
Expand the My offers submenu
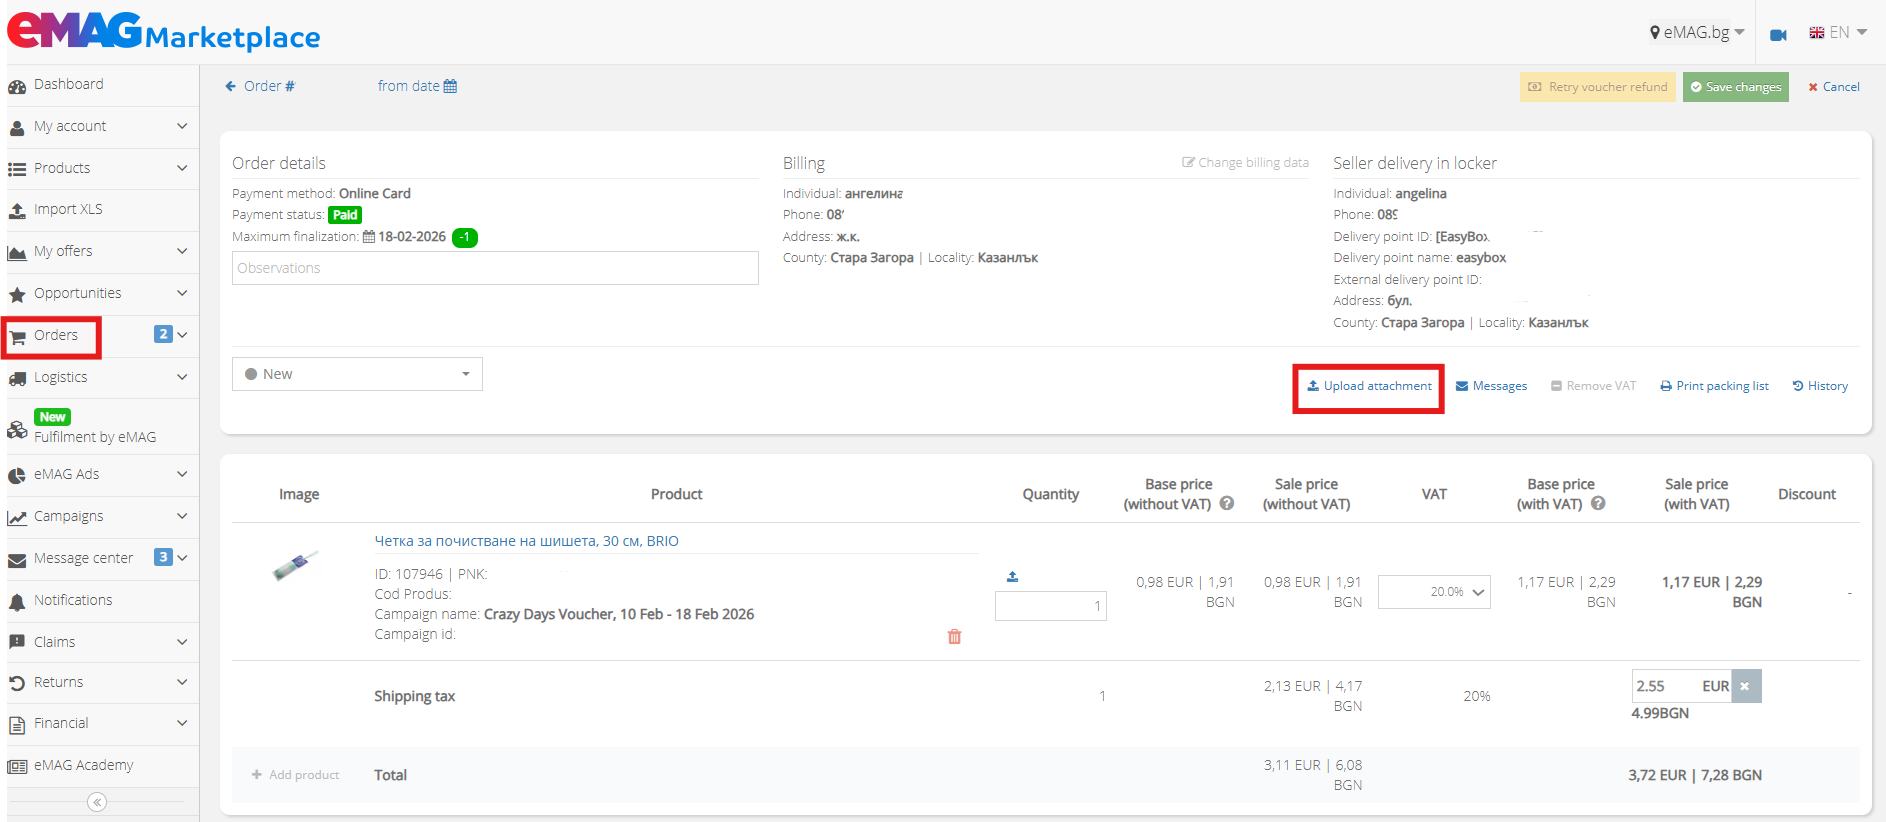point(182,251)
